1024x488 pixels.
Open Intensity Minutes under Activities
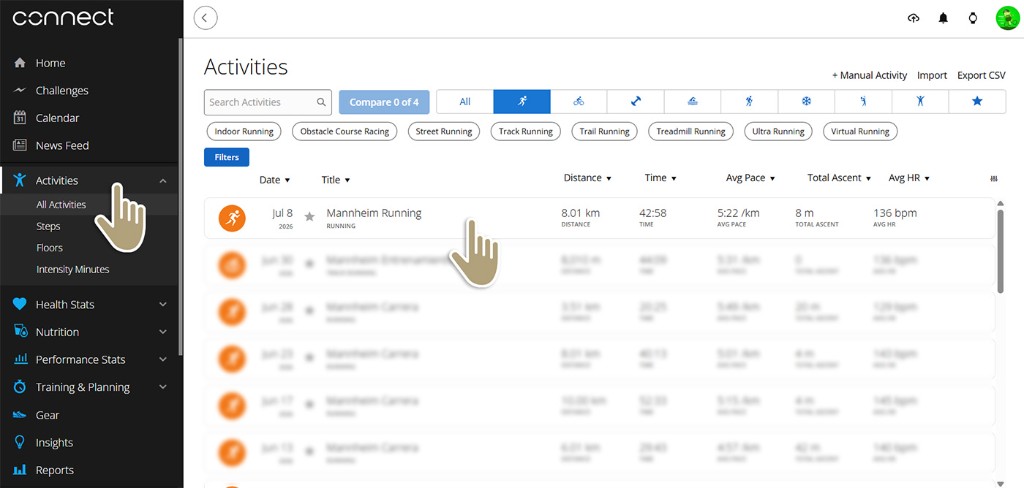(72, 269)
